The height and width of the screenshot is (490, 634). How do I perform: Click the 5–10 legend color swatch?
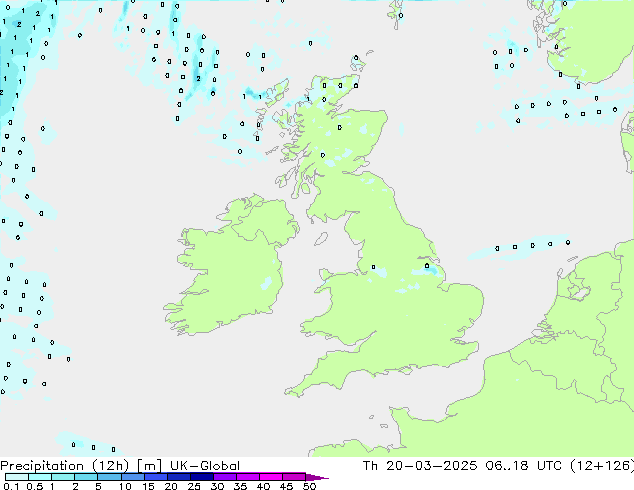[x=109, y=477]
